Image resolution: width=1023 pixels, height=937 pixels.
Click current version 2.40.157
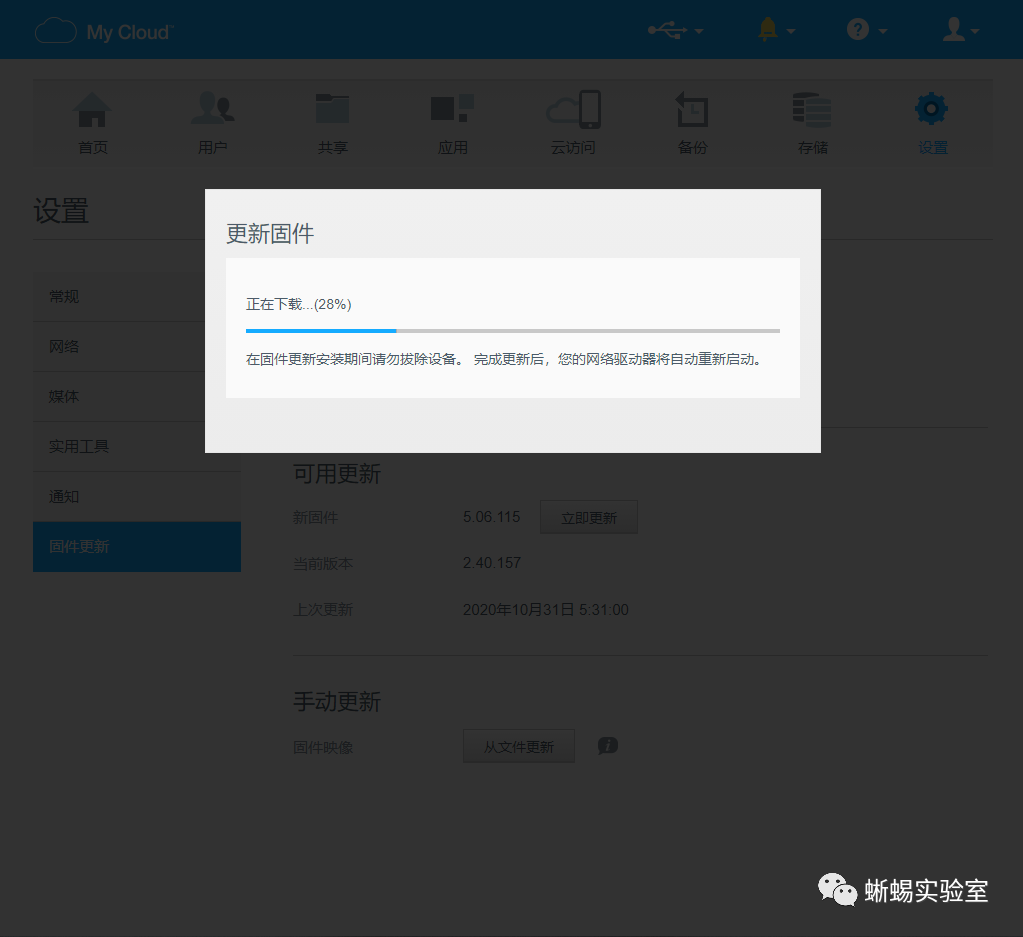[x=491, y=562]
